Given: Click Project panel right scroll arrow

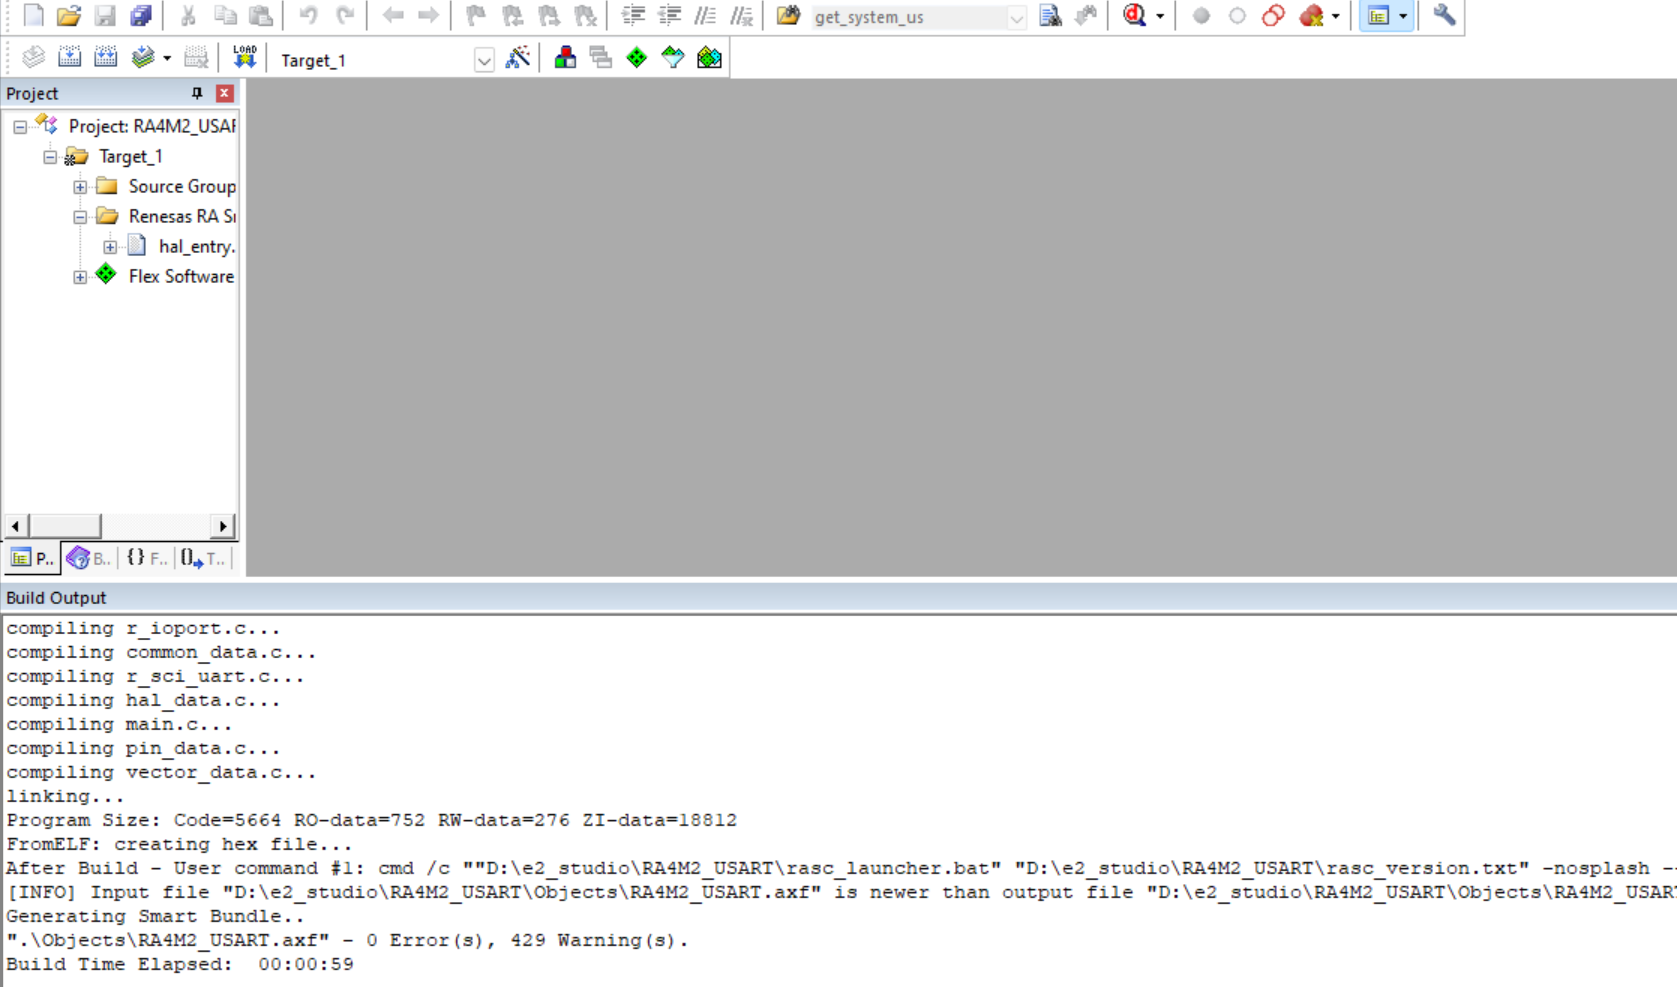Looking at the screenshot, I should tap(223, 526).
